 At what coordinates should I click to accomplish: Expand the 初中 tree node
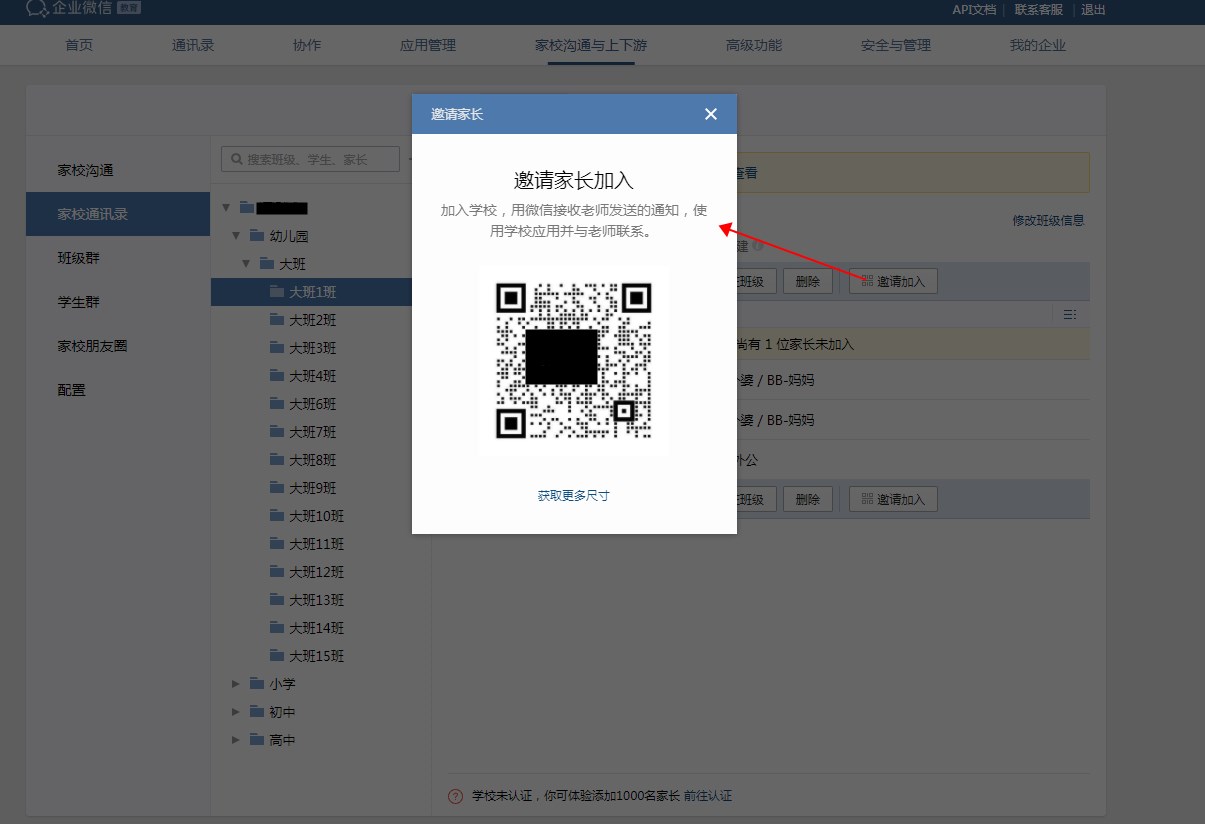pos(236,712)
